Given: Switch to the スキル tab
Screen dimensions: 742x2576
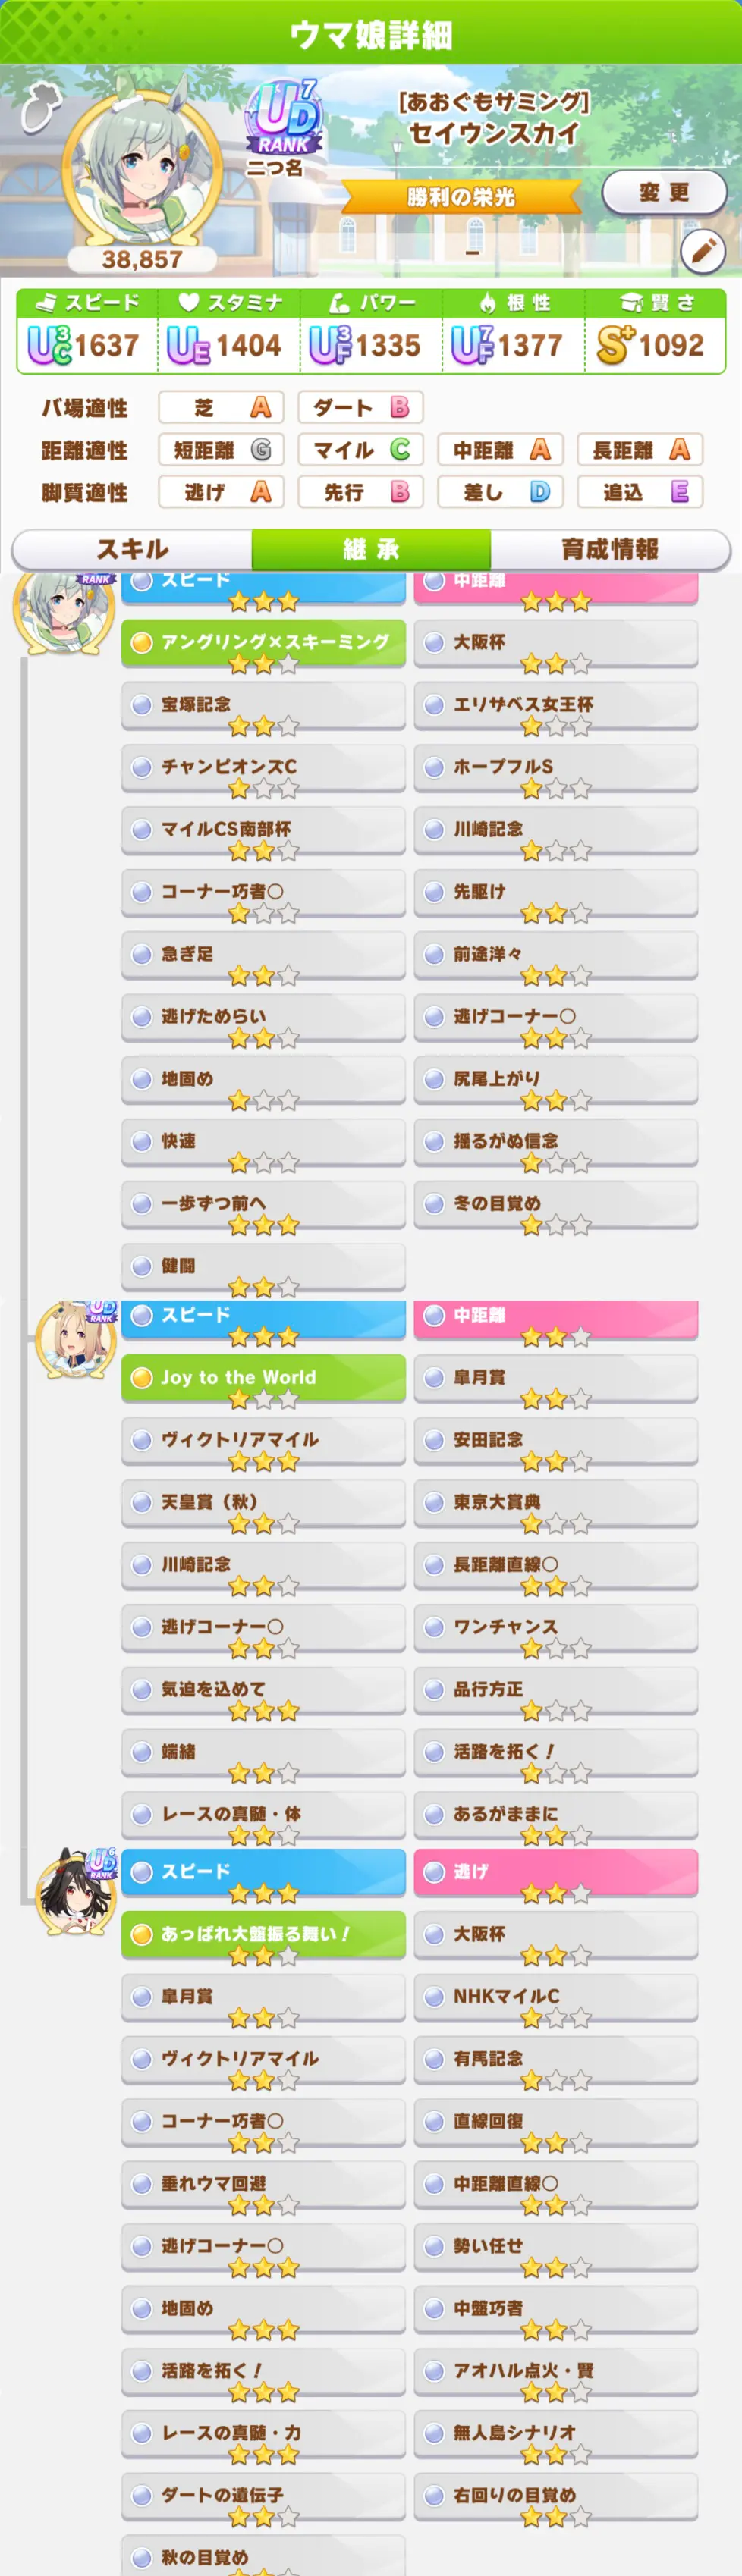Looking at the screenshot, I should click(132, 549).
